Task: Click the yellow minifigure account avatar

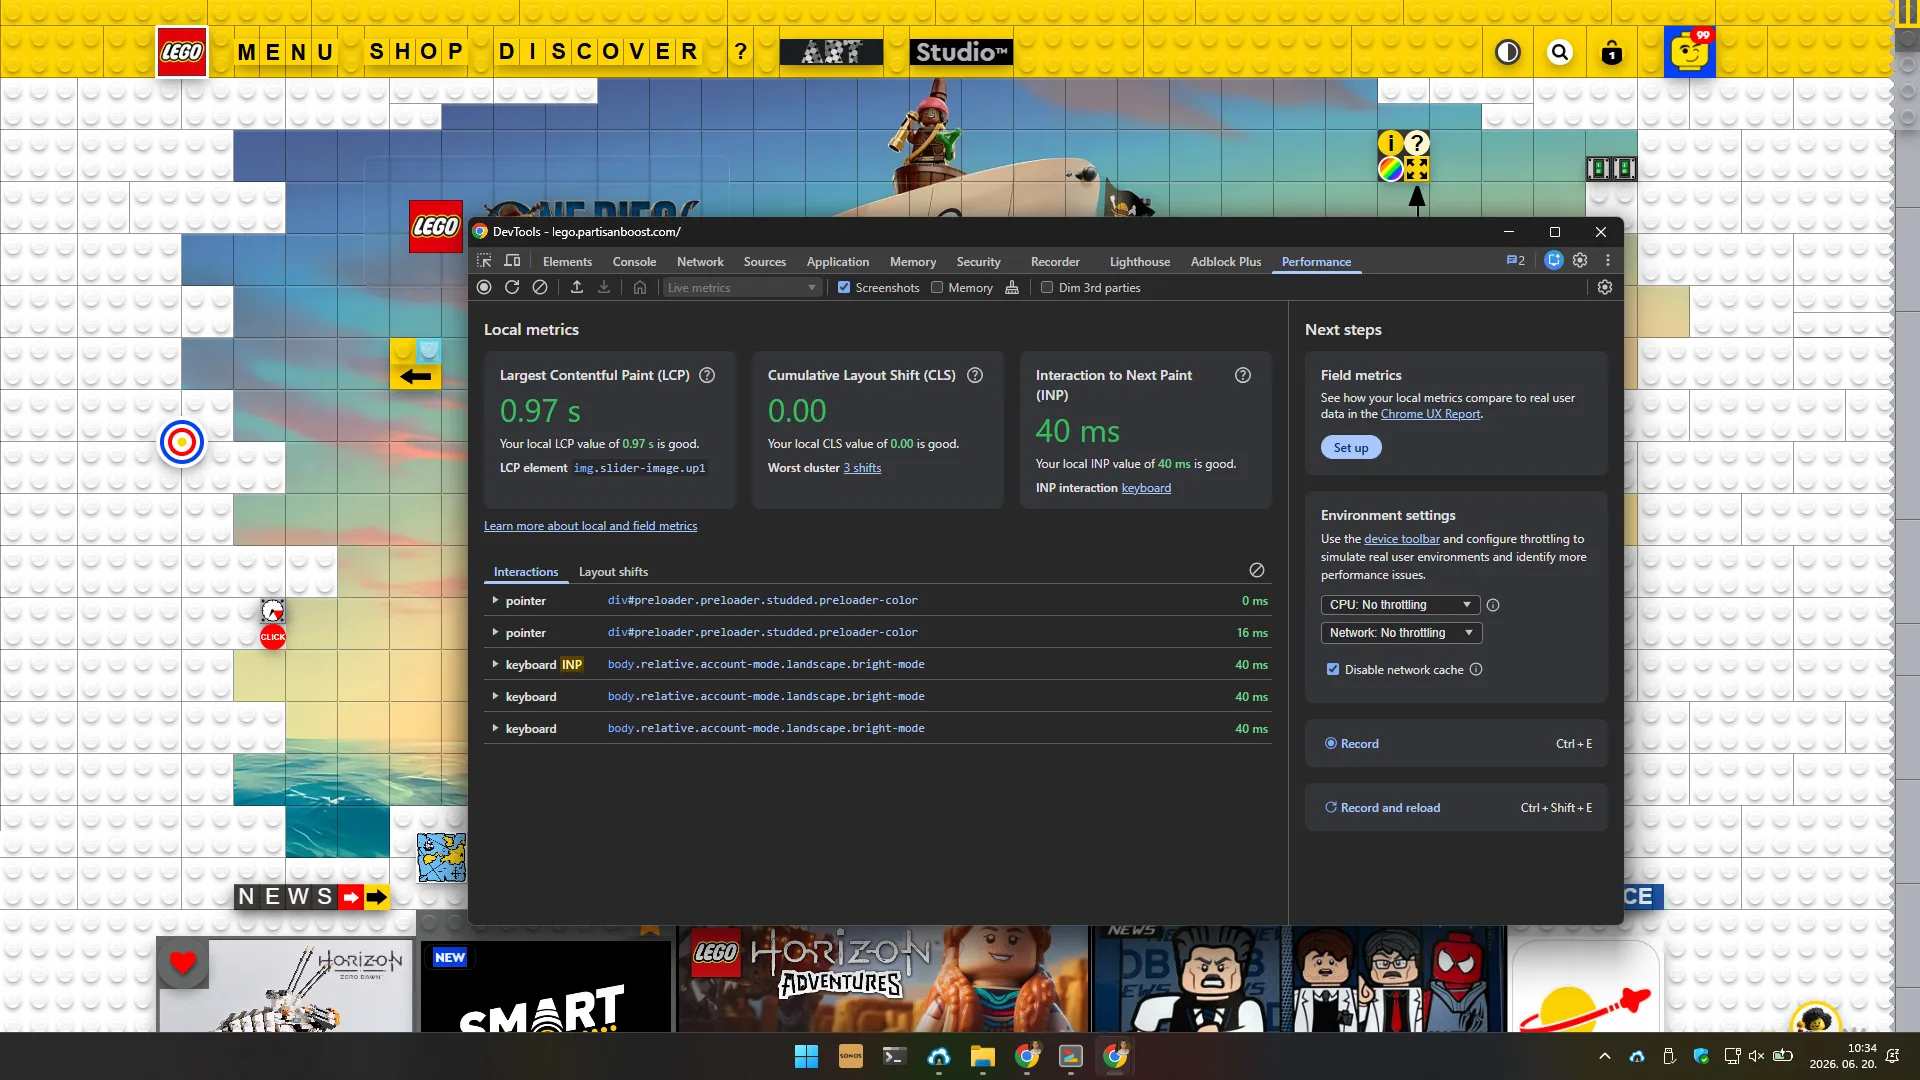Action: click(1690, 52)
